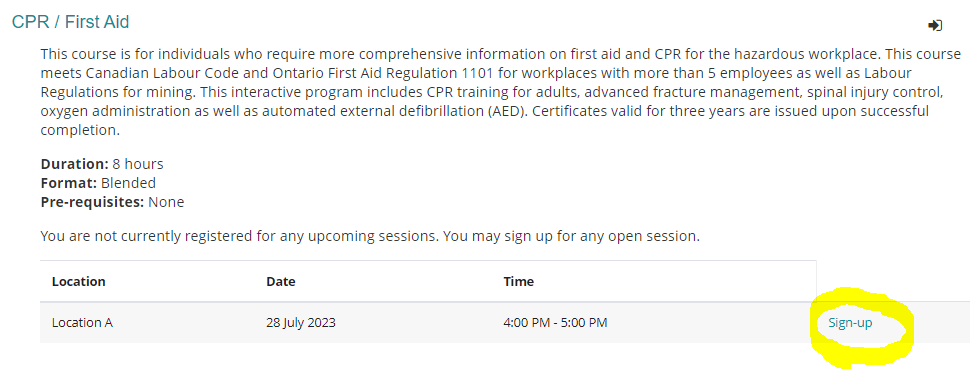The image size is (970, 369).
Task: Click the Date column header
Action: pos(281,282)
